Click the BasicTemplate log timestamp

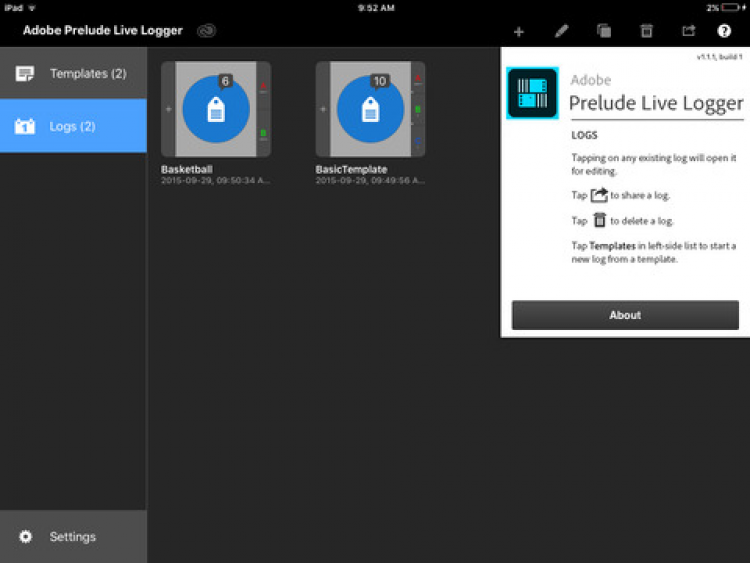[x=370, y=181]
